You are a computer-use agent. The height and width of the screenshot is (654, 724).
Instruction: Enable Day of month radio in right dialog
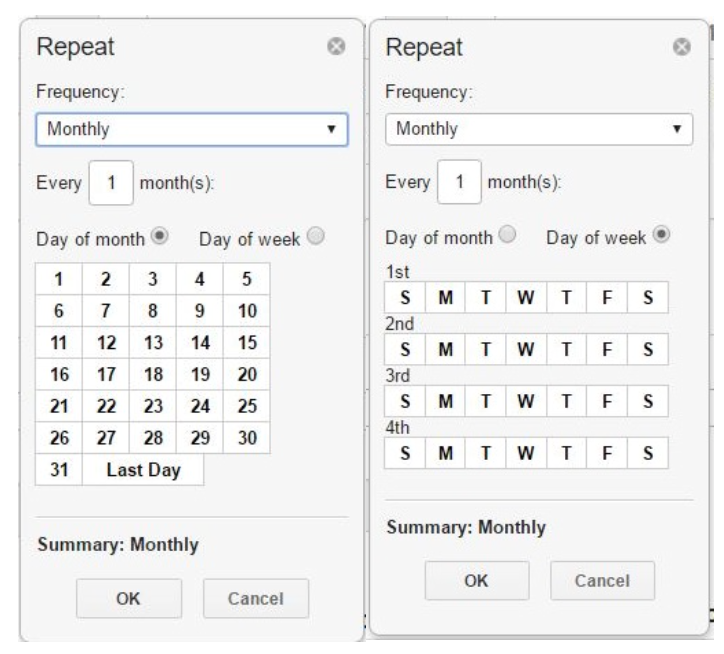[508, 237]
